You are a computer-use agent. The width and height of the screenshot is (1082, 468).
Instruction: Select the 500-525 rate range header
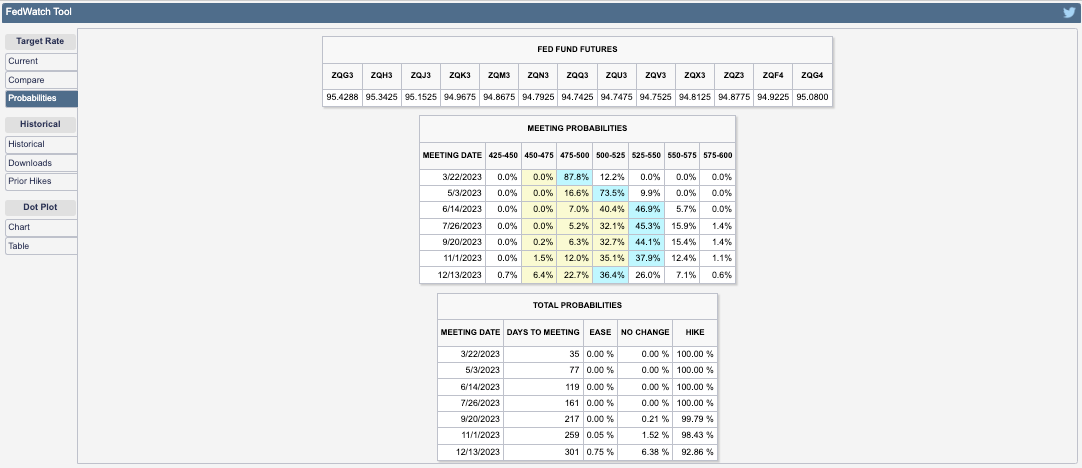click(x=609, y=155)
